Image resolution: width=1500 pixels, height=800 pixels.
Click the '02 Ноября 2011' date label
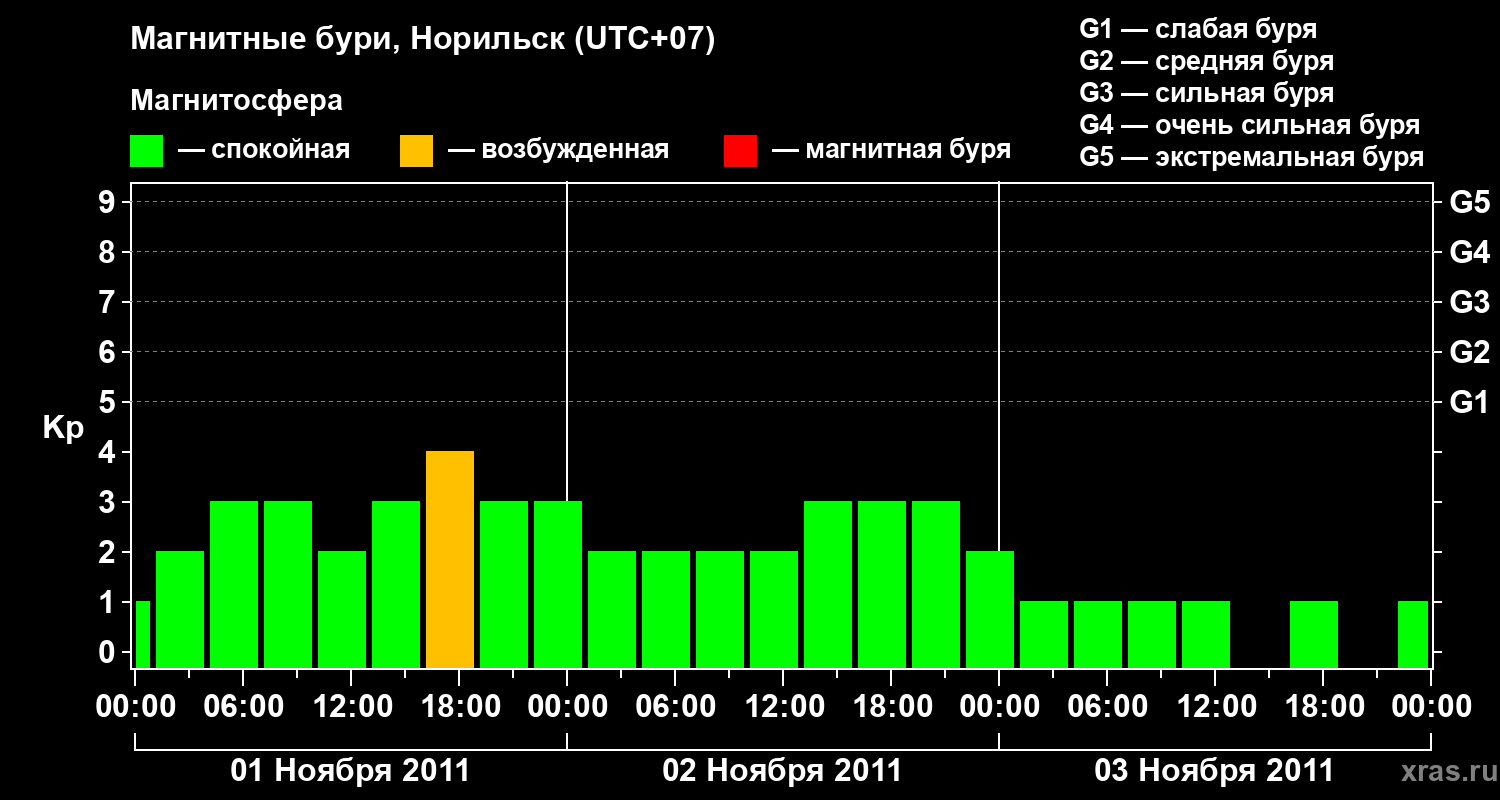[782, 771]
